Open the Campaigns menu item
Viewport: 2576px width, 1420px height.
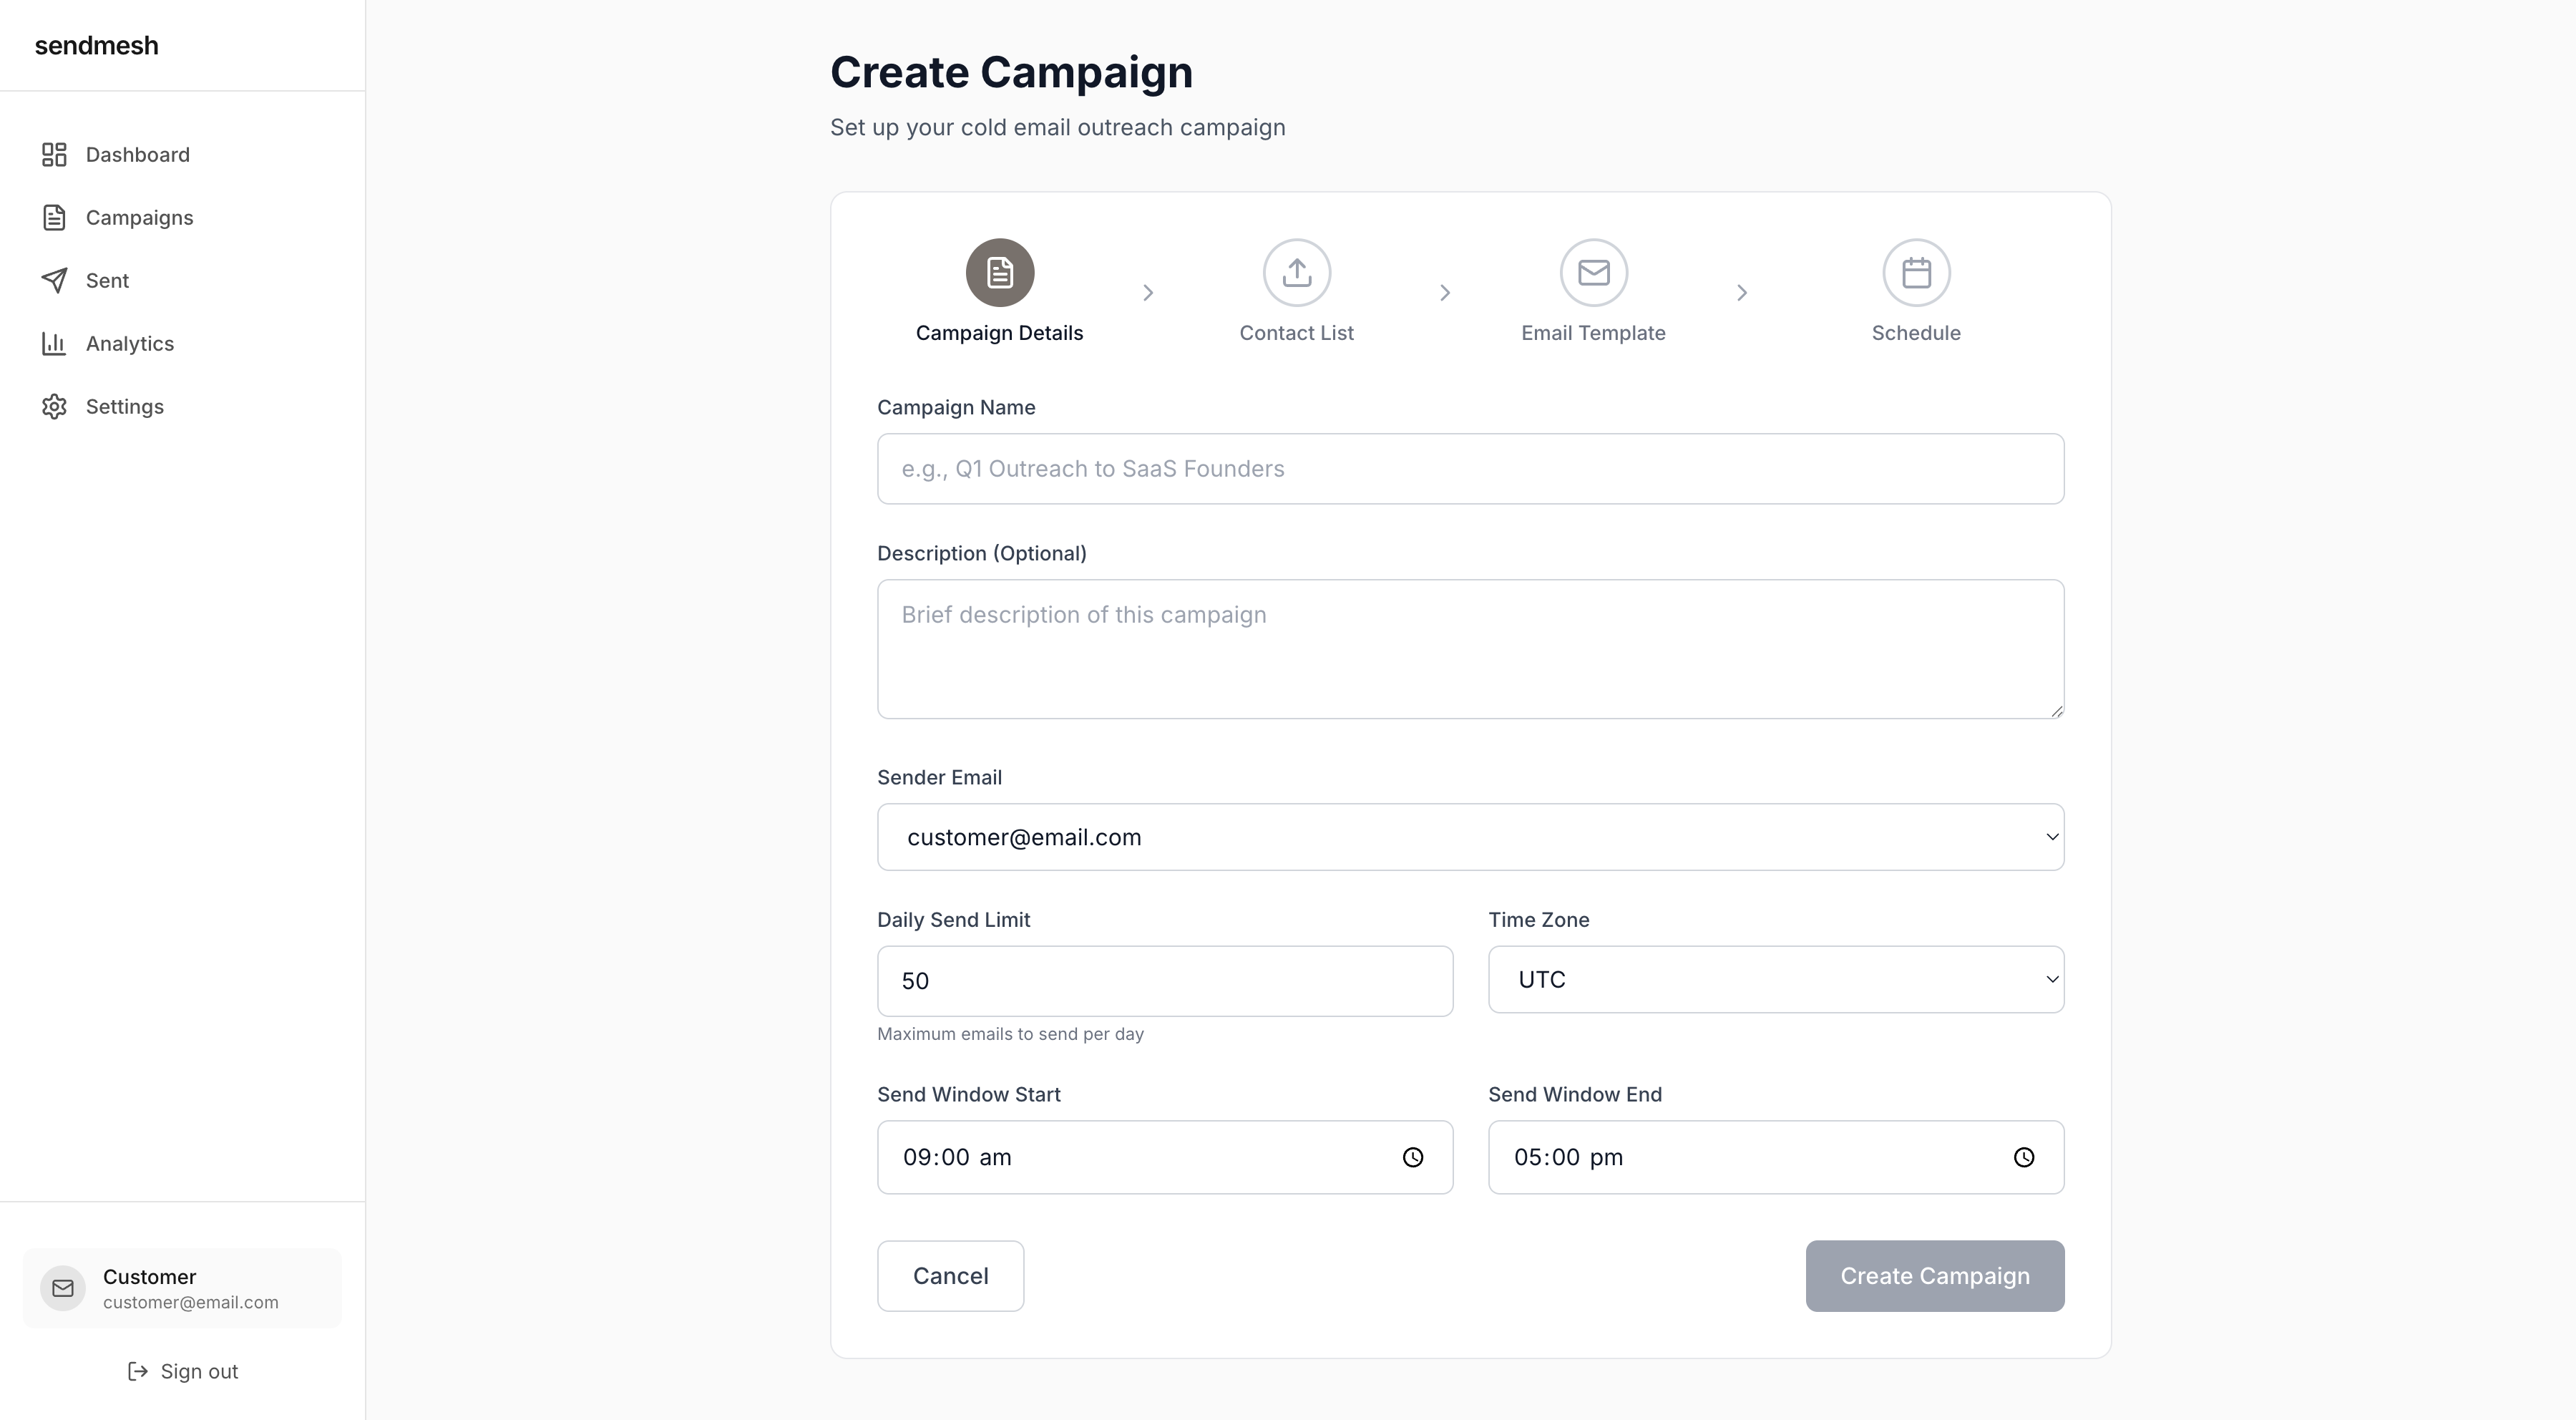click(139, 218)
